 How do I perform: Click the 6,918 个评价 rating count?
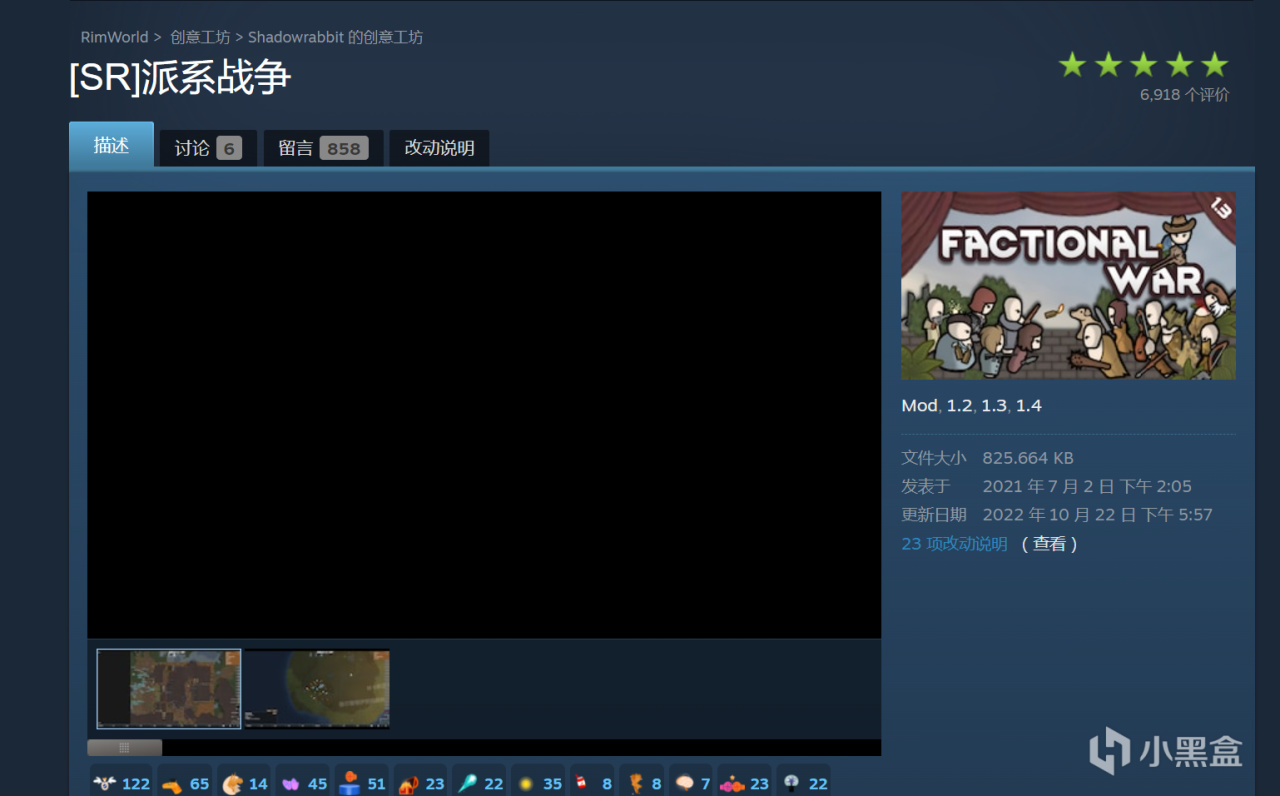coord(1184,95)
